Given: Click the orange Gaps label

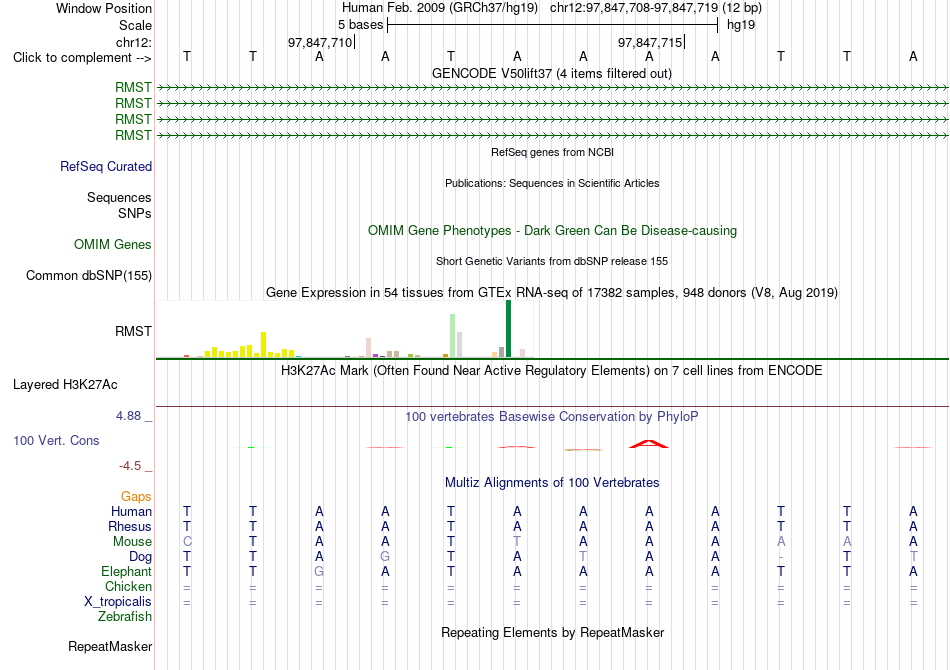Looking at the screenshot, I should coord(136,497).
